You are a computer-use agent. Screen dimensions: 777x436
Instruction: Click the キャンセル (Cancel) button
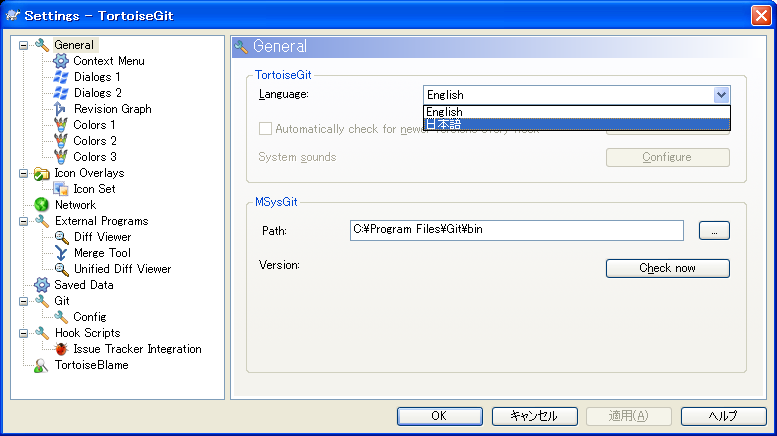534,416
